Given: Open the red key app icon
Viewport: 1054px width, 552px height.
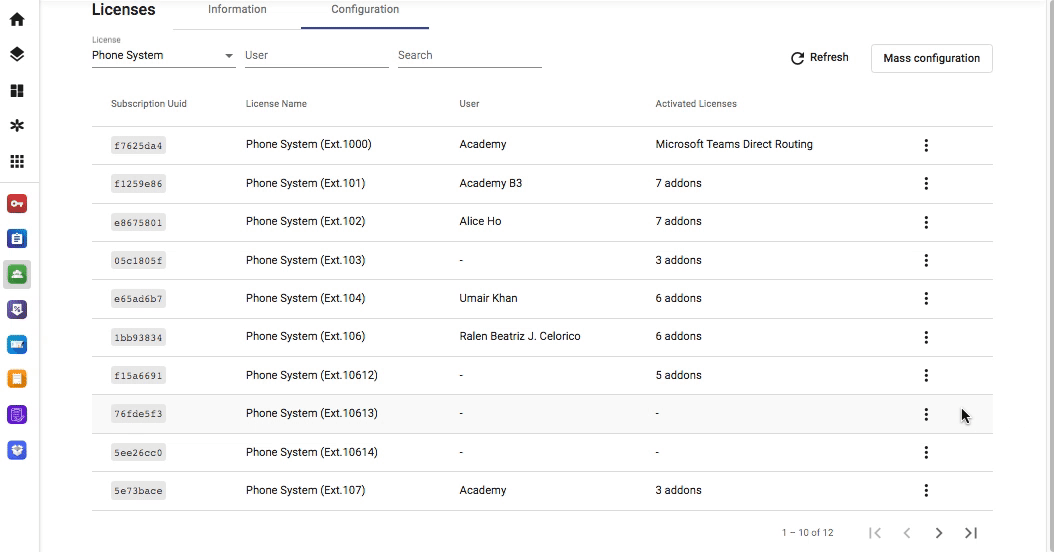Looking at the screenshot, I should (17, 204).
